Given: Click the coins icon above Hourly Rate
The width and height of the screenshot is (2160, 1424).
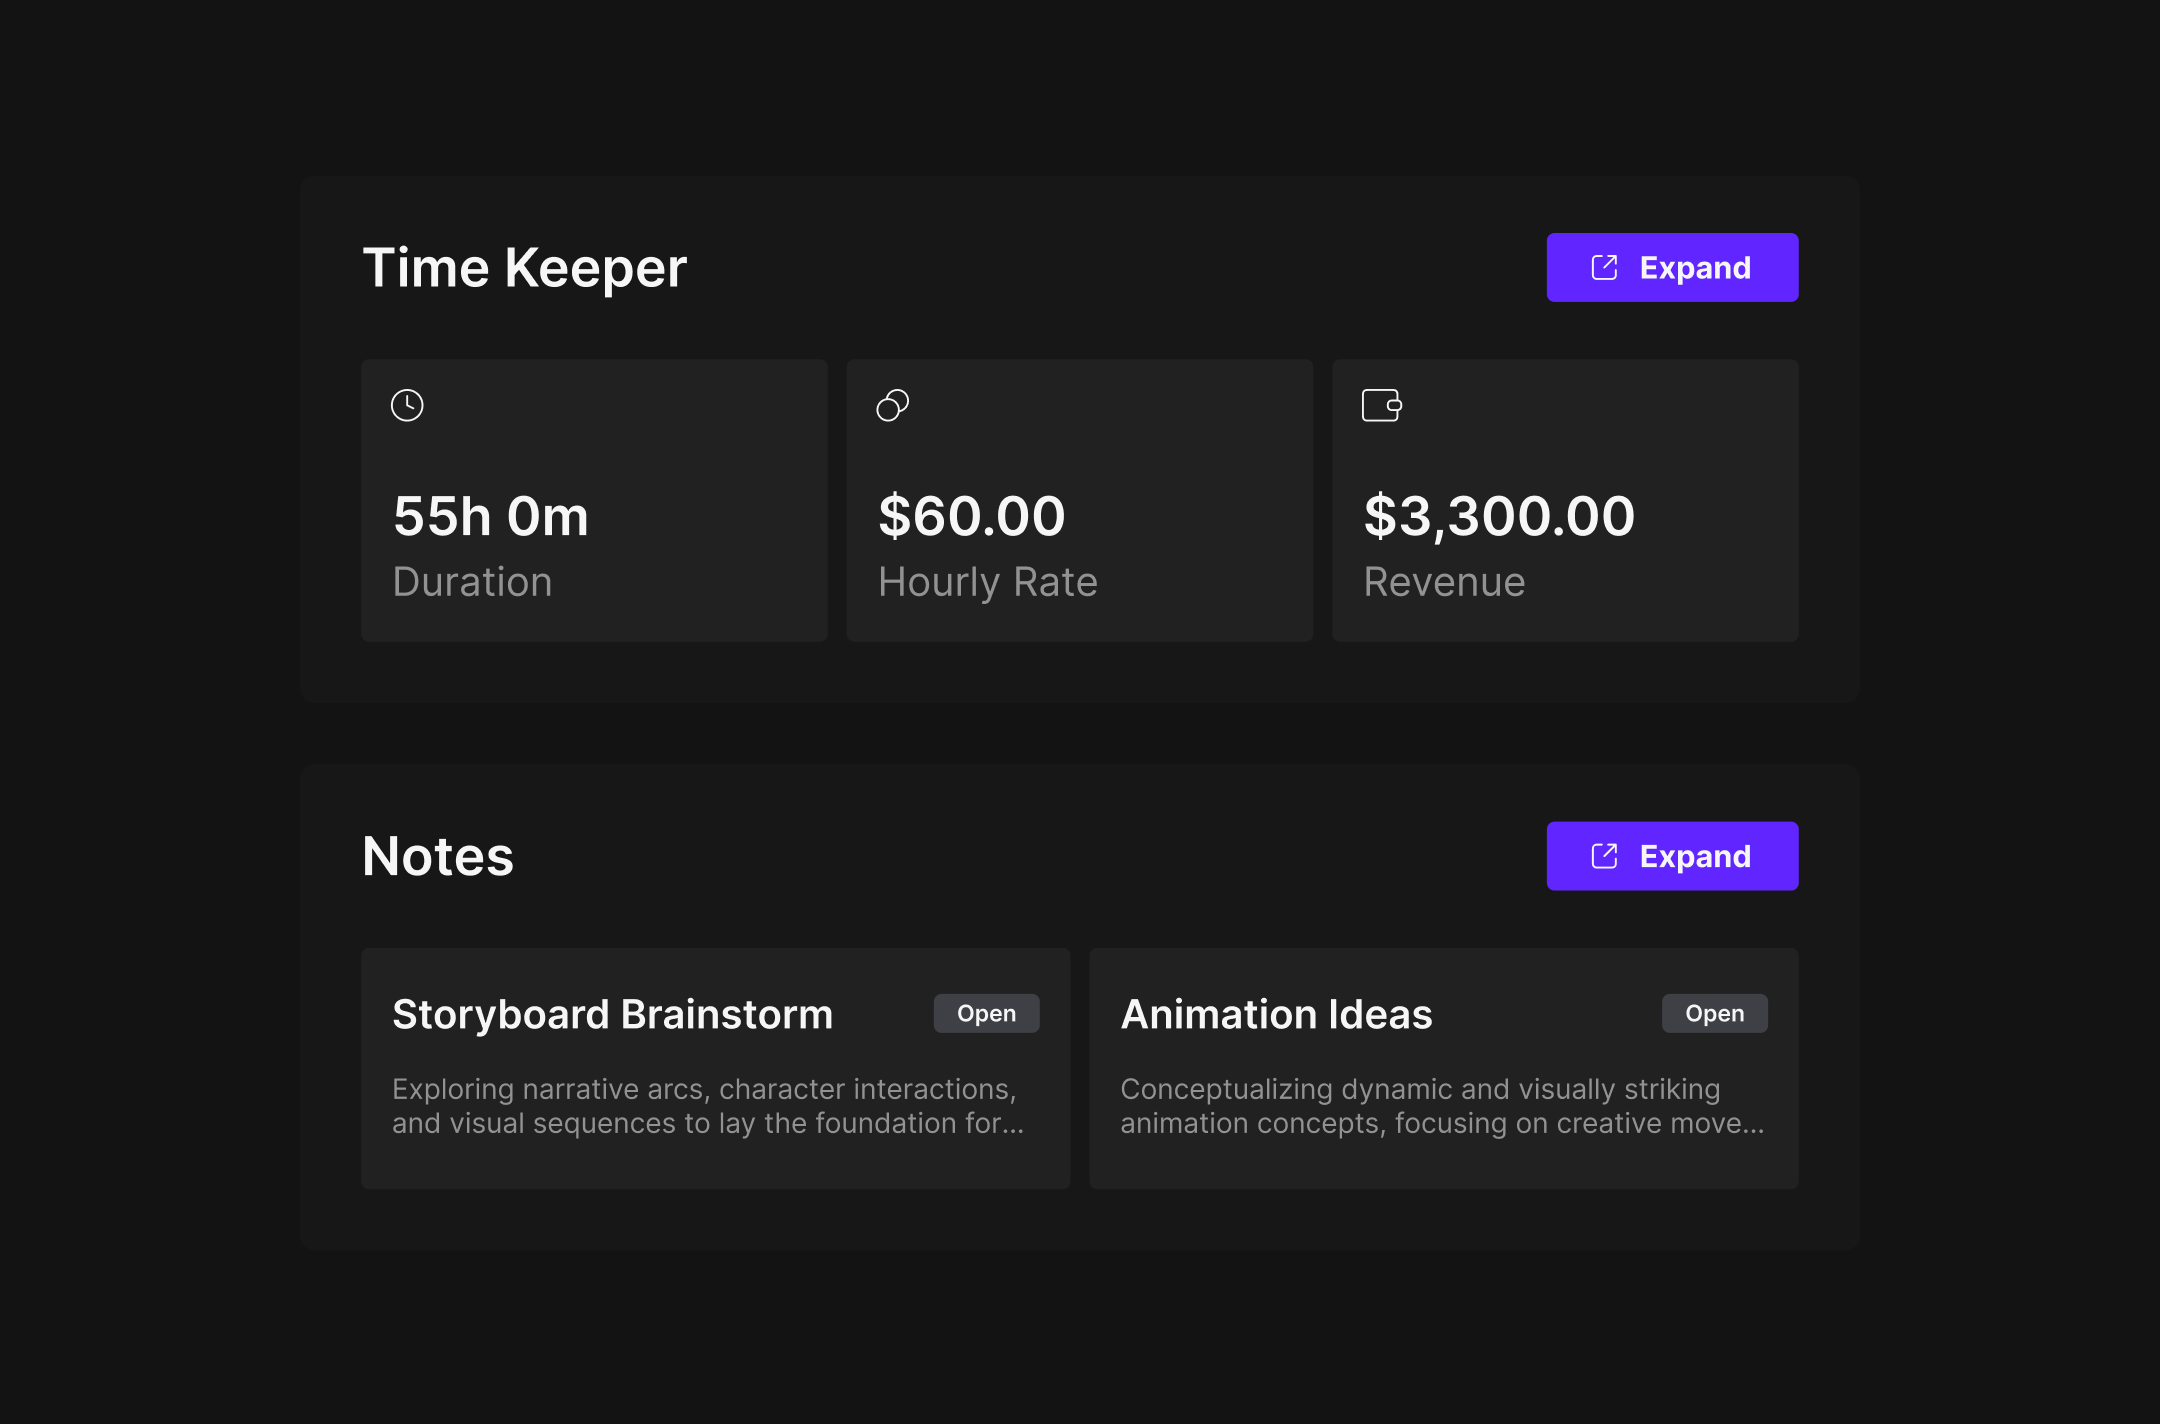Looking at the screenshot, I should point(893,405).
